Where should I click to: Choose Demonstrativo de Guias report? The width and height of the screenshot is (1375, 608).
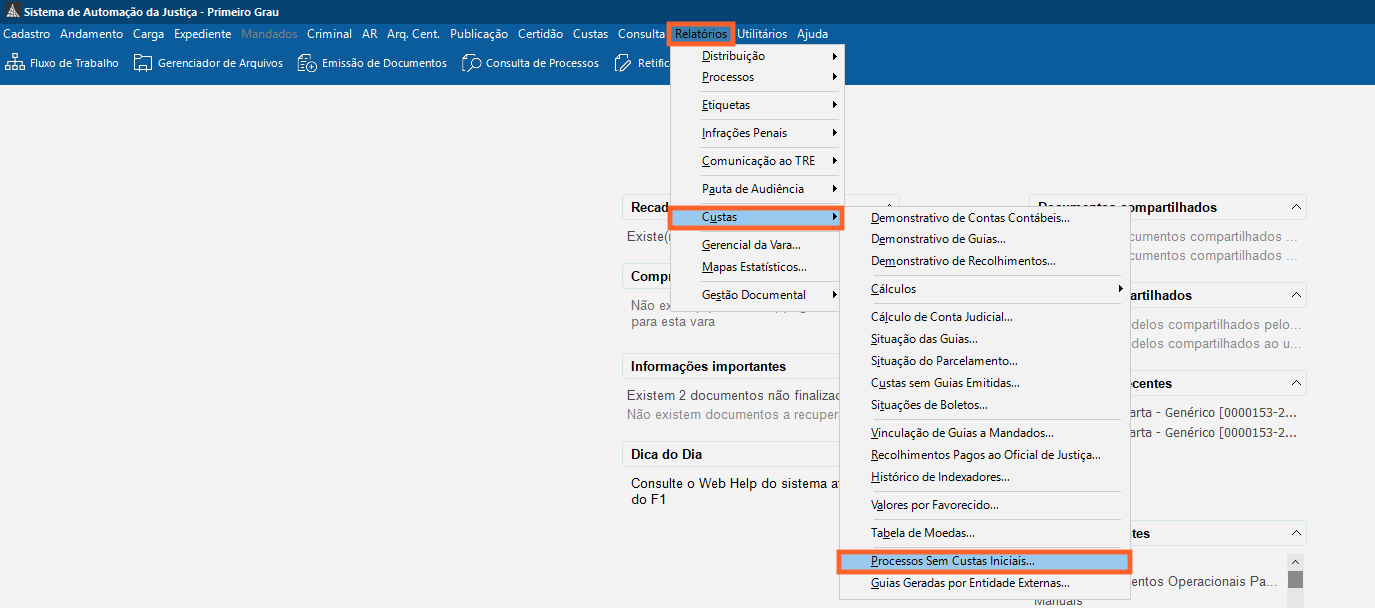[x=938, y=239]
